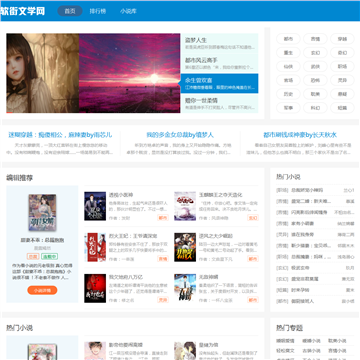Choose the 恐怖 genre pill

315,80
